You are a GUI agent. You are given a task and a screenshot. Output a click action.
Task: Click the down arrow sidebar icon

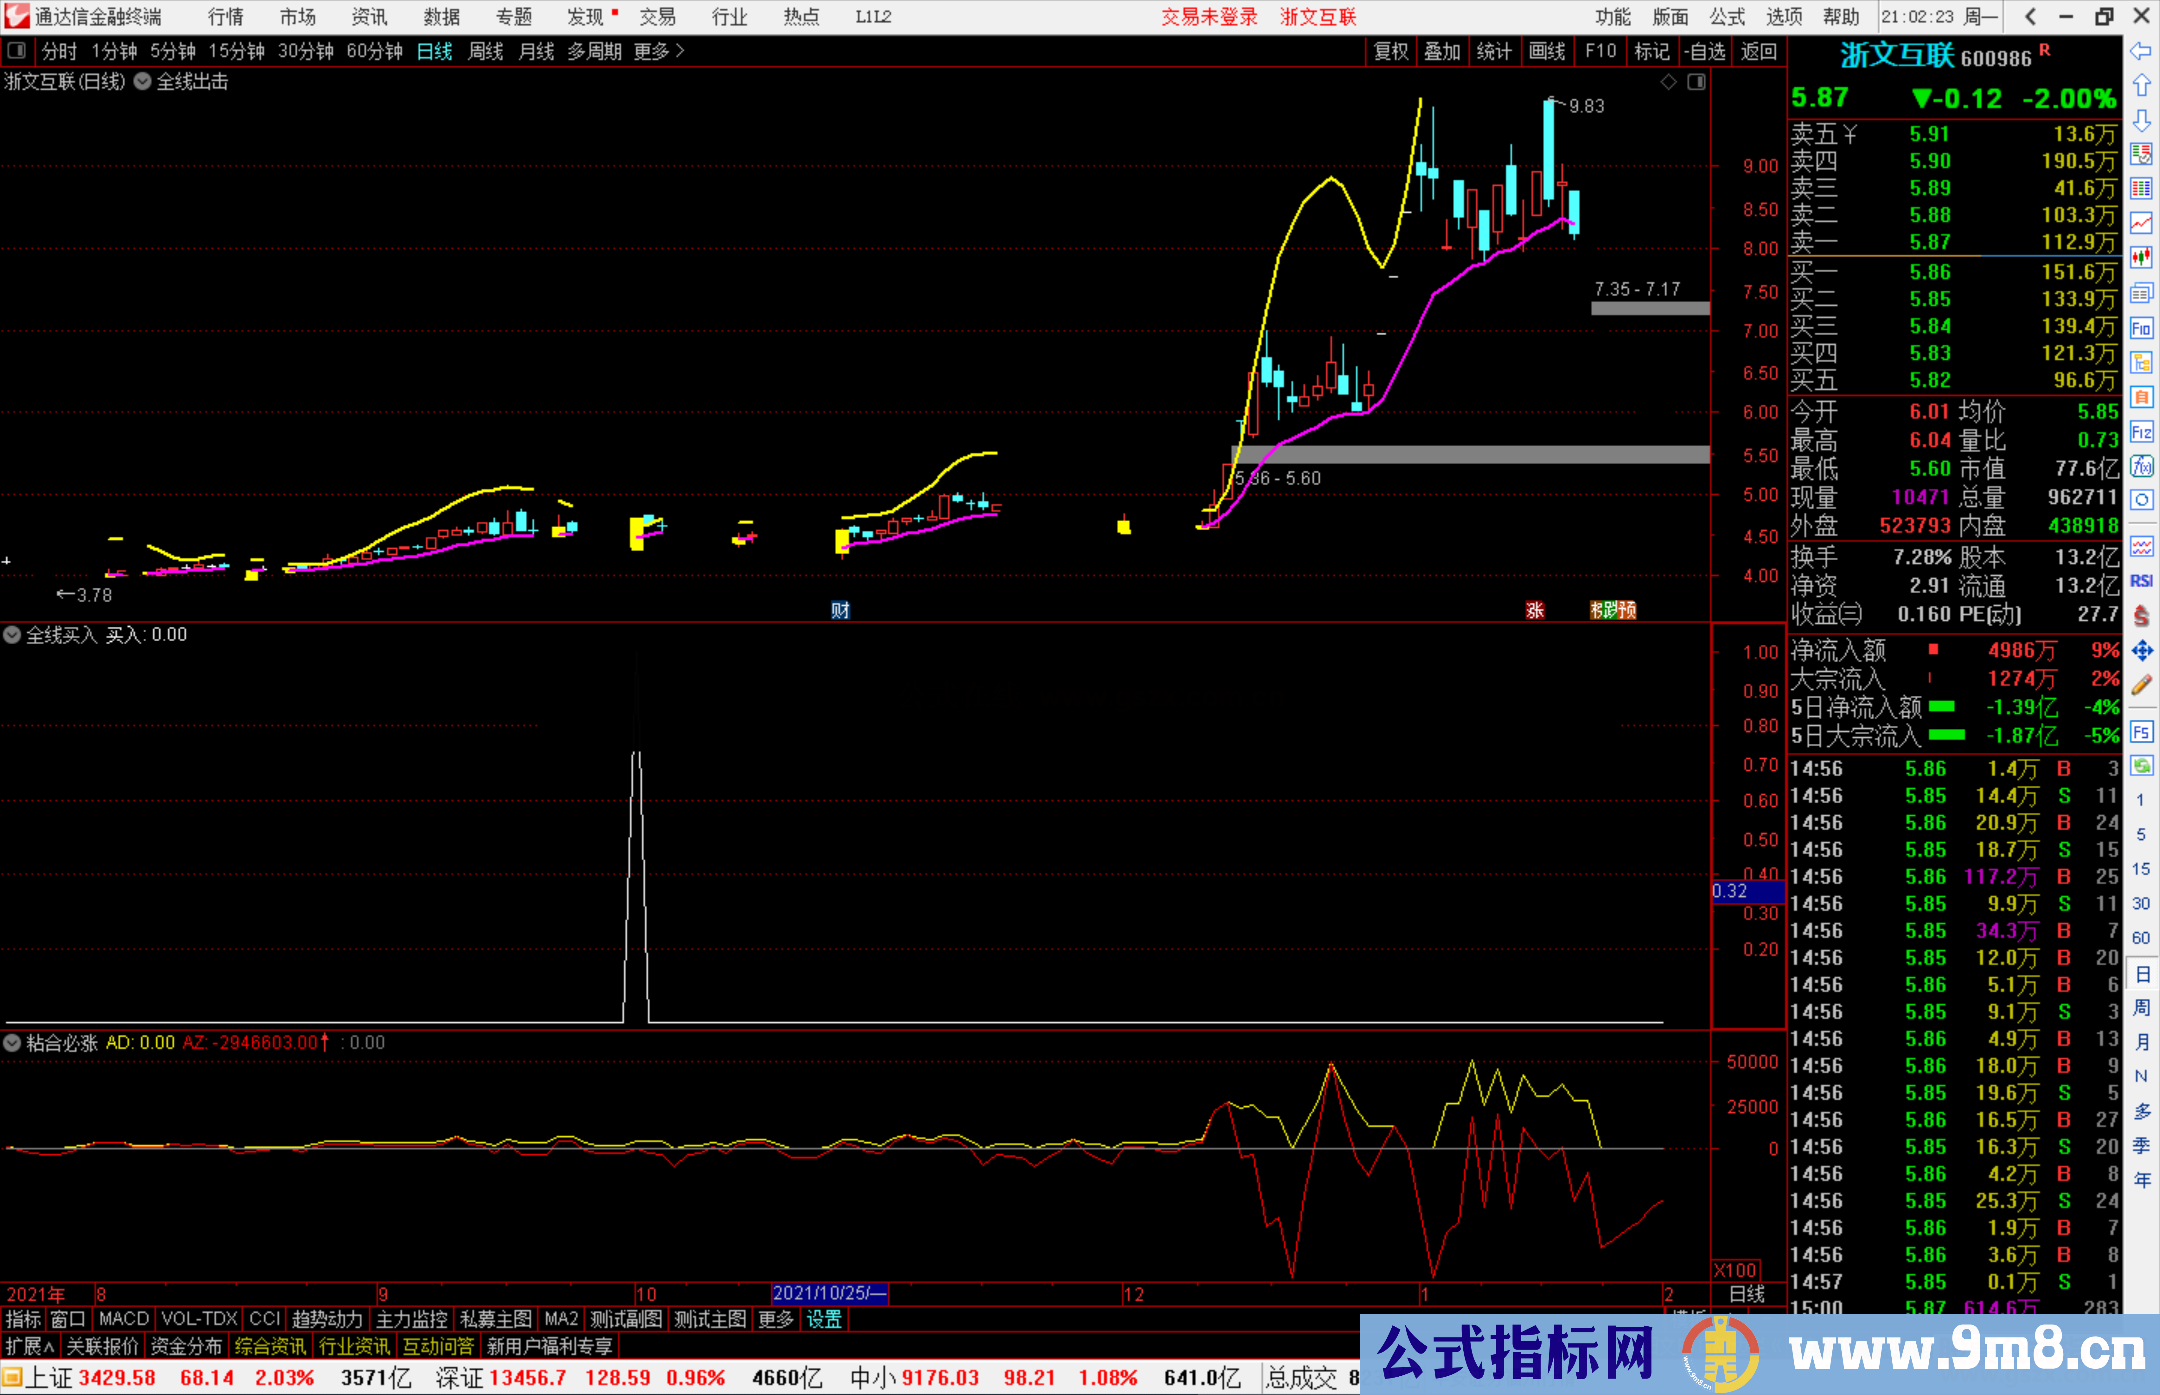(x=2141, y=120)
